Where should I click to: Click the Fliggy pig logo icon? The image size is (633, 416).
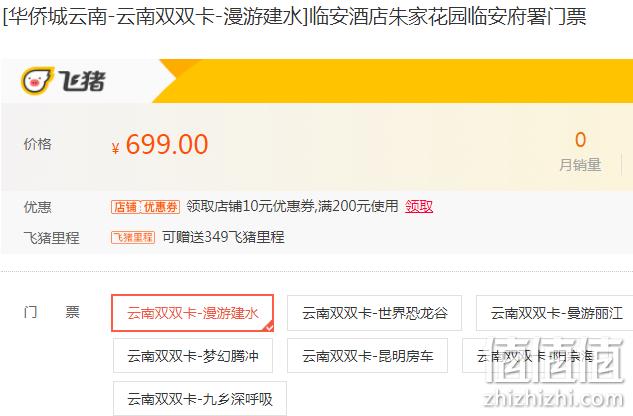coord(37,81)
